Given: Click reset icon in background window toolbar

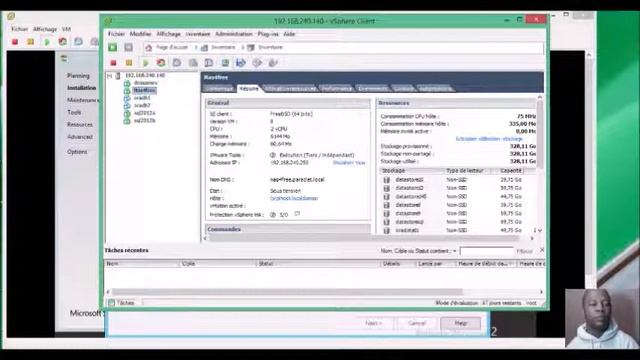Looking at the screenshot, I should pyautogui.click(x=63, y=42).
